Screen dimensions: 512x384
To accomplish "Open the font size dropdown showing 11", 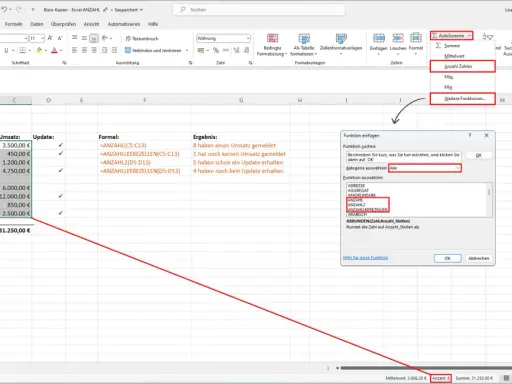I will [42, 38].
